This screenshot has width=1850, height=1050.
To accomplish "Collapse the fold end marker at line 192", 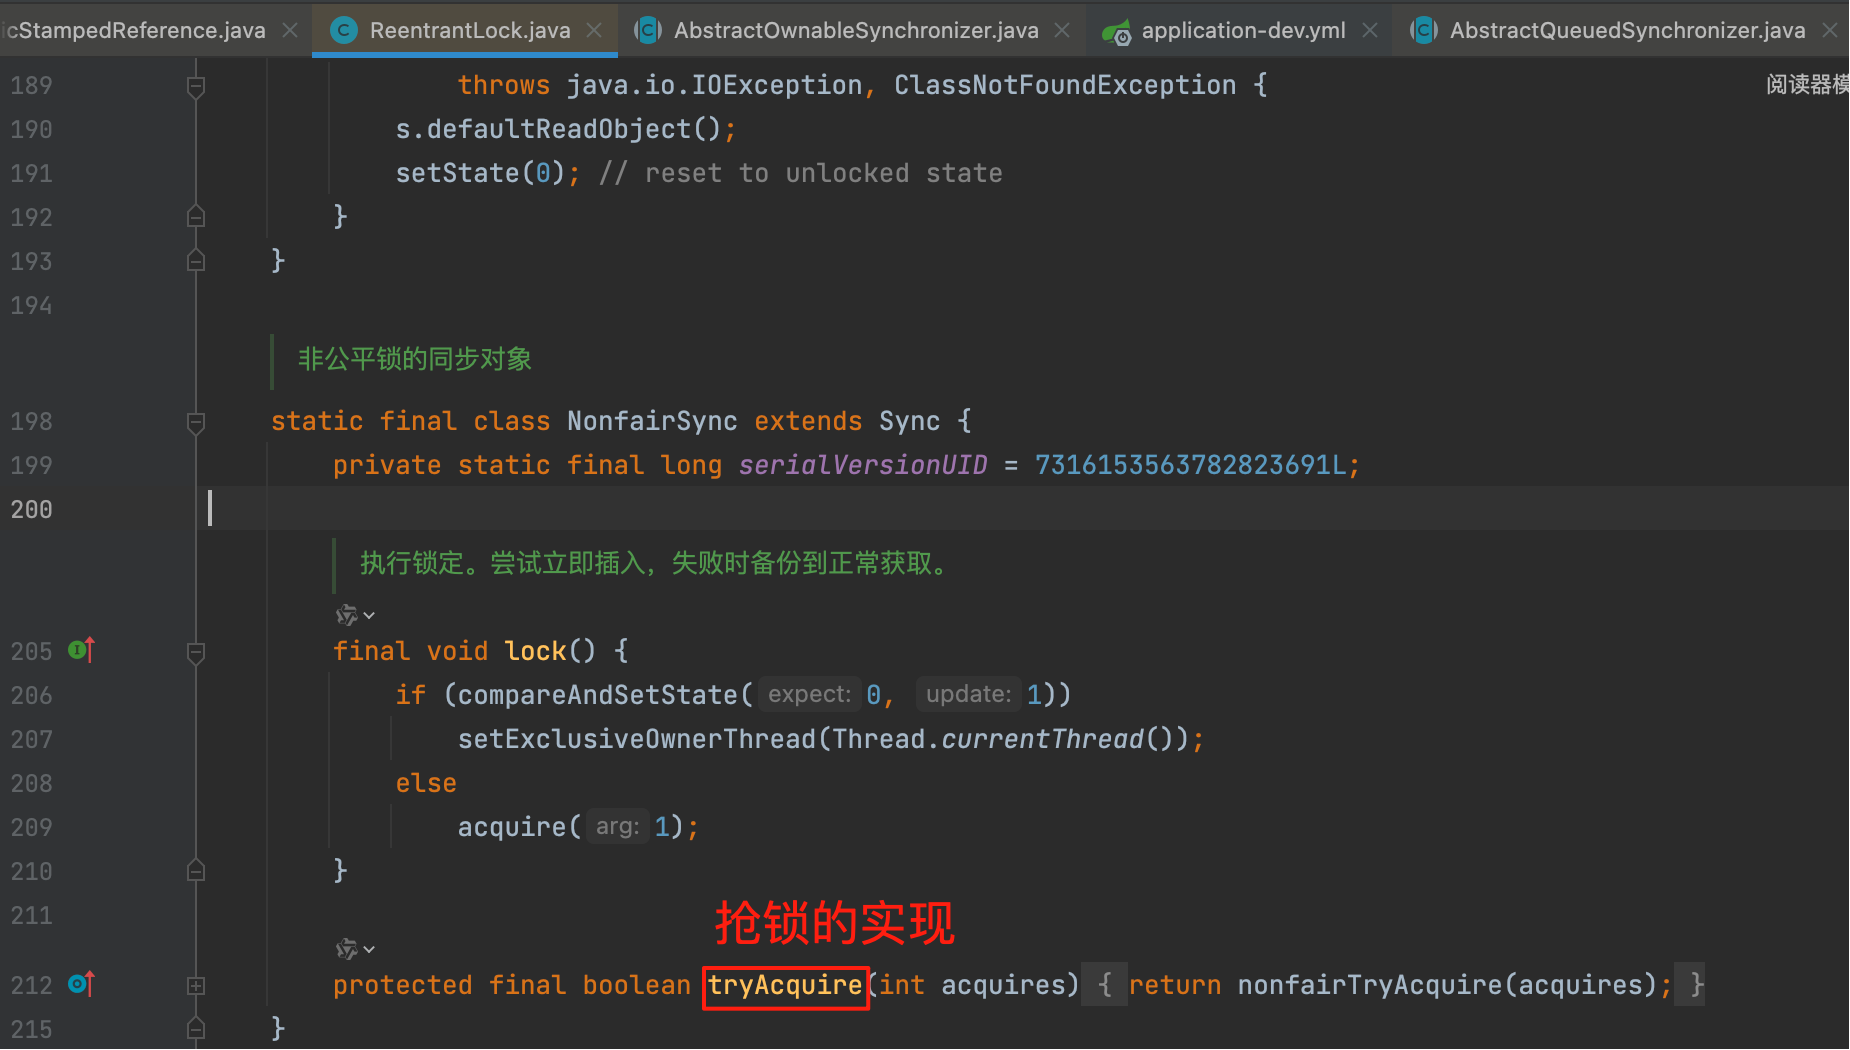I will pyautogui.click(x=196, y=217).
